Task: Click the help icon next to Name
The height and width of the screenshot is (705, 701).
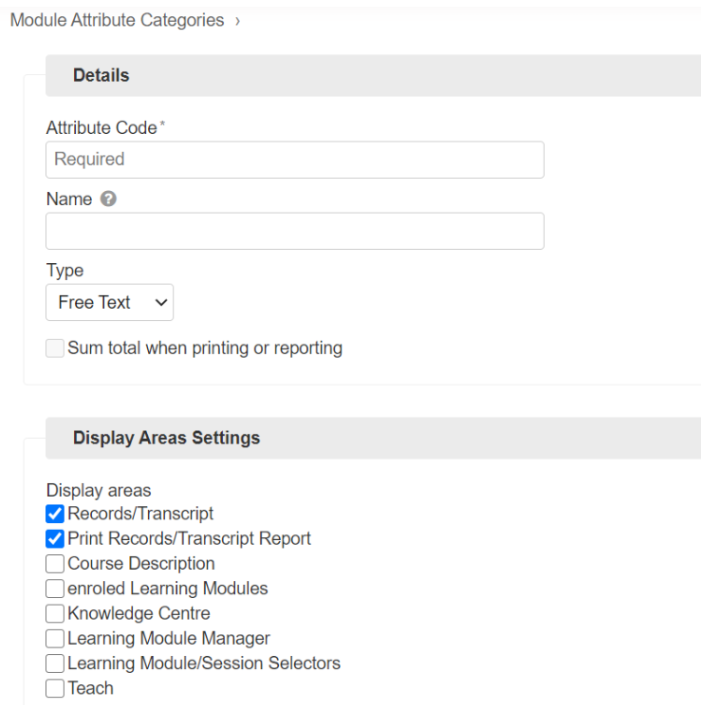Action: click(x=109, y=199)
